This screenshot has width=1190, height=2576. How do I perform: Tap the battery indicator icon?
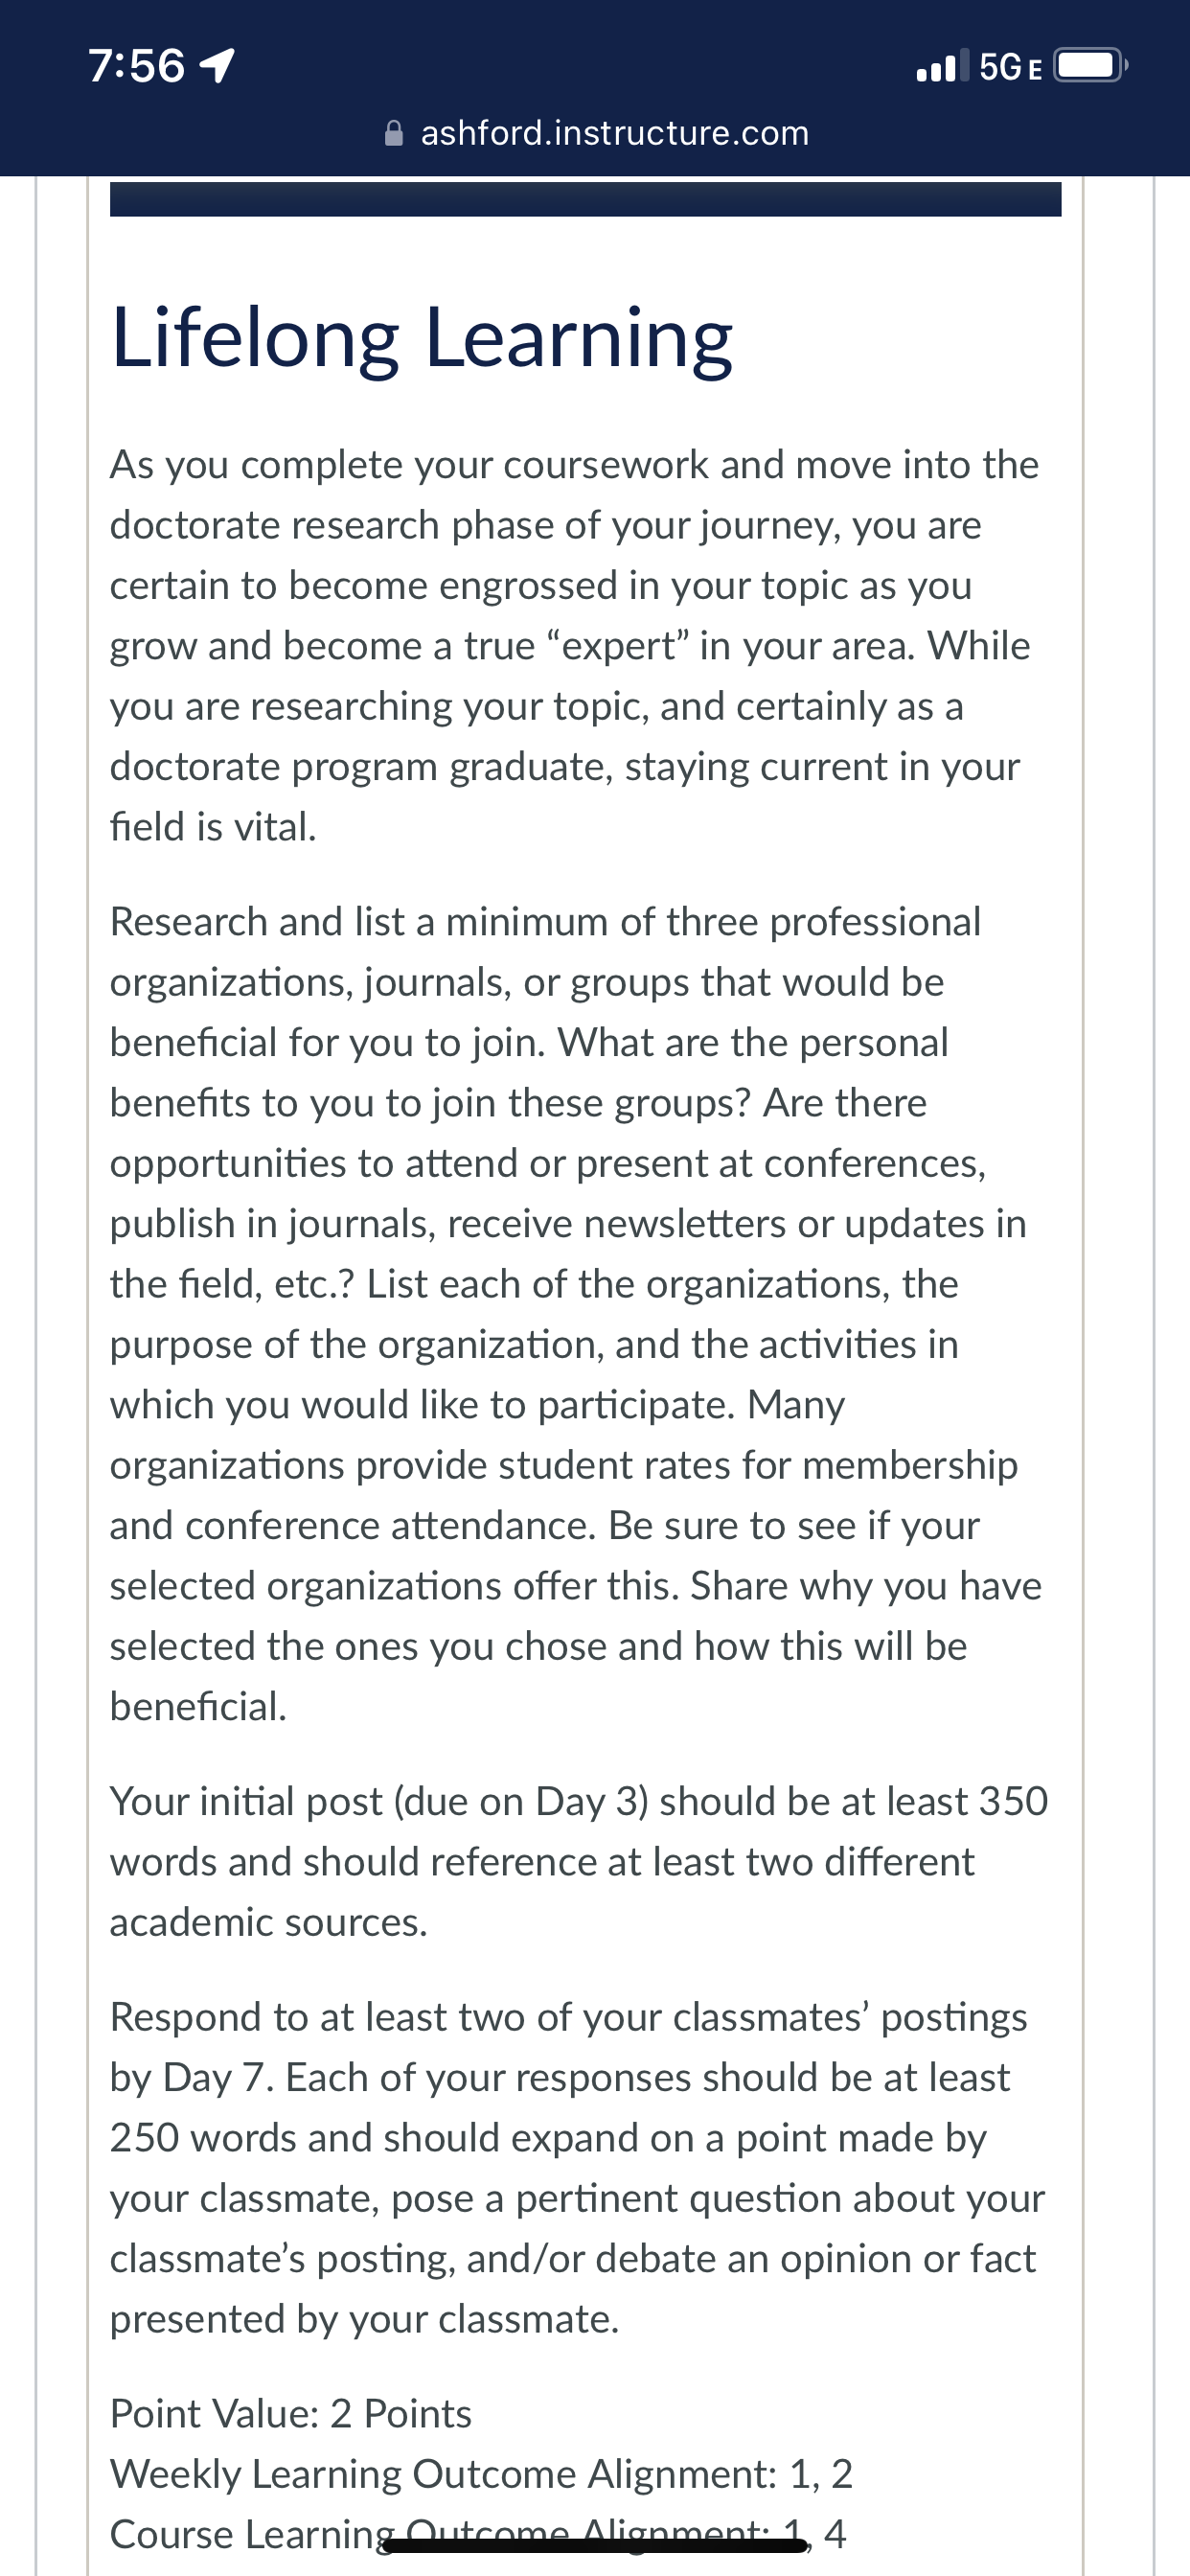tap(1090, 66)
